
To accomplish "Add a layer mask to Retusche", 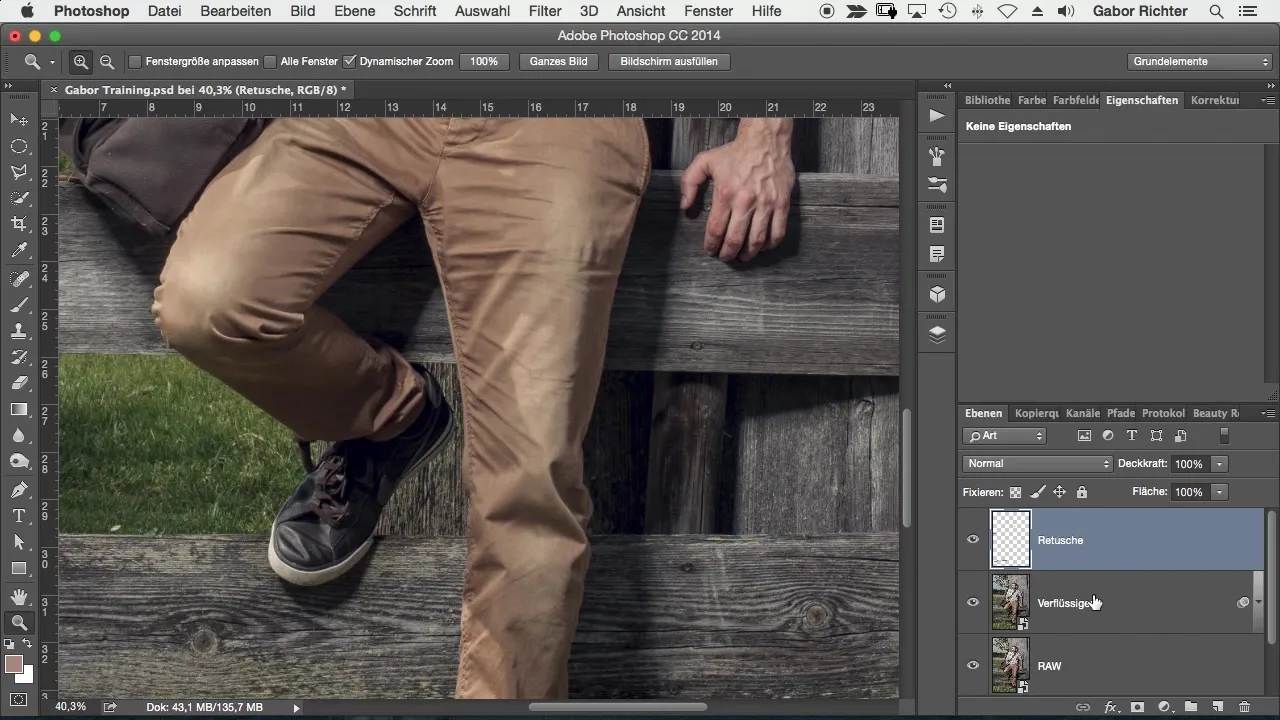I will (x=1137, y=707).
